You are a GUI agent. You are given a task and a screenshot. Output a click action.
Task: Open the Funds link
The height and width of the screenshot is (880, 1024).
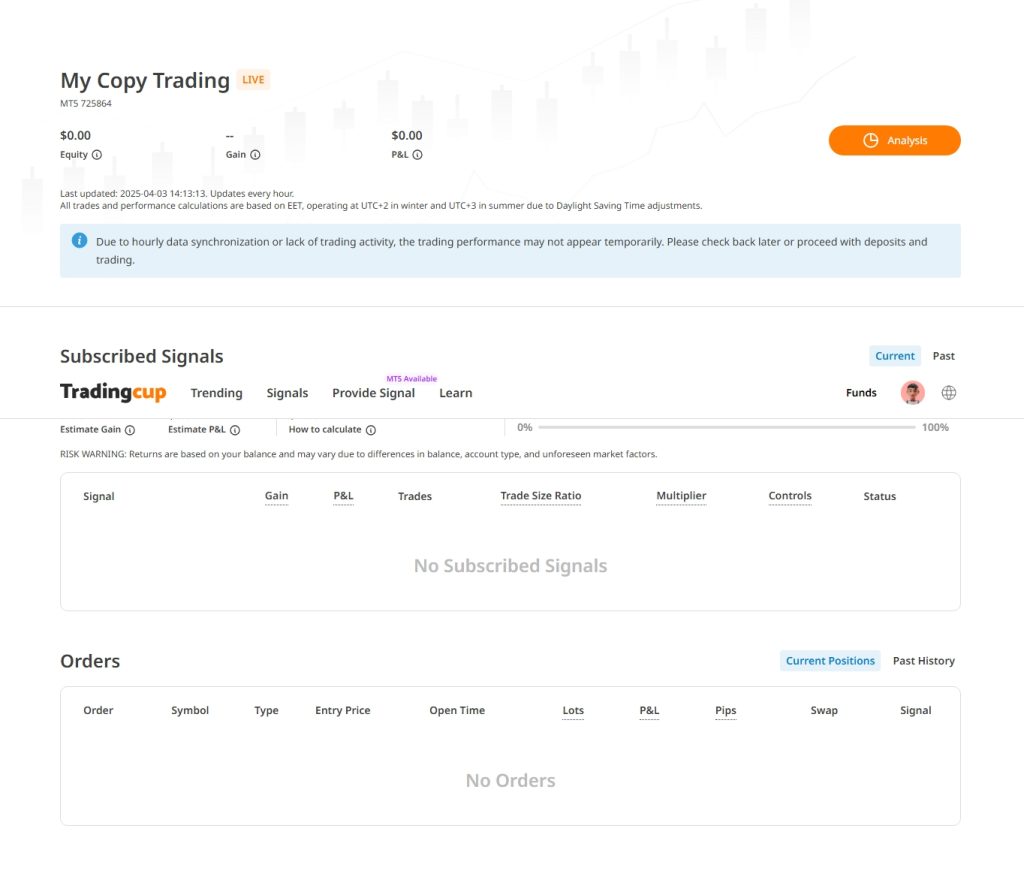[x=861, y=393]
